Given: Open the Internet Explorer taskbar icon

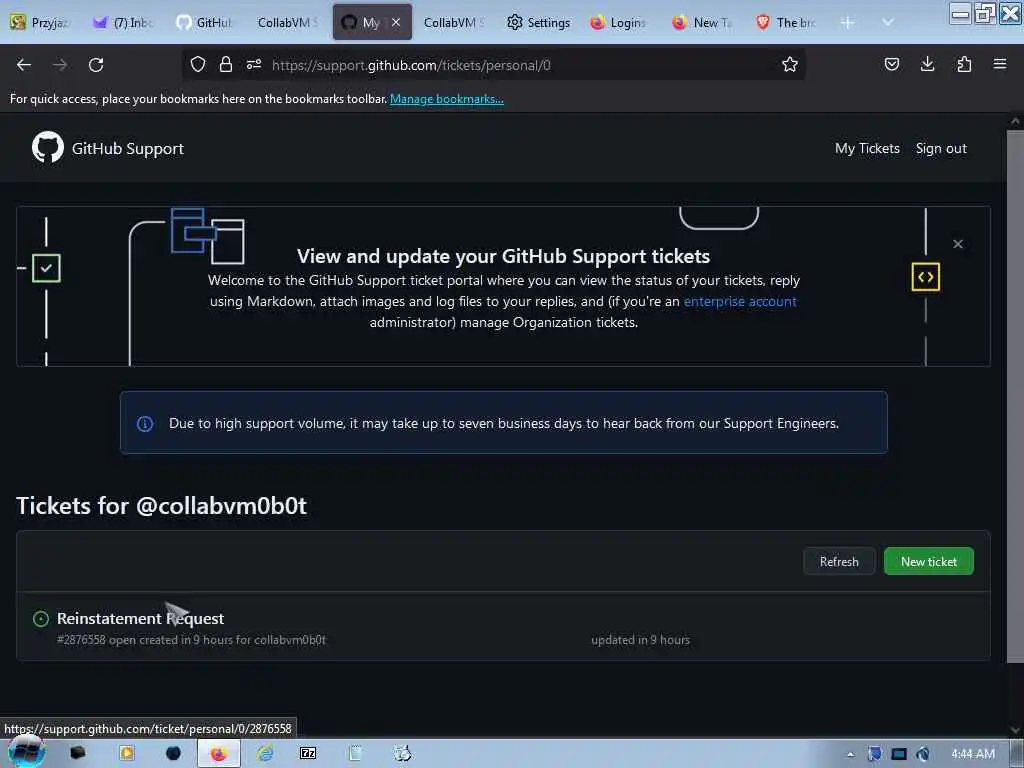Looking at the screenshot, I should [x=264, y=754].
